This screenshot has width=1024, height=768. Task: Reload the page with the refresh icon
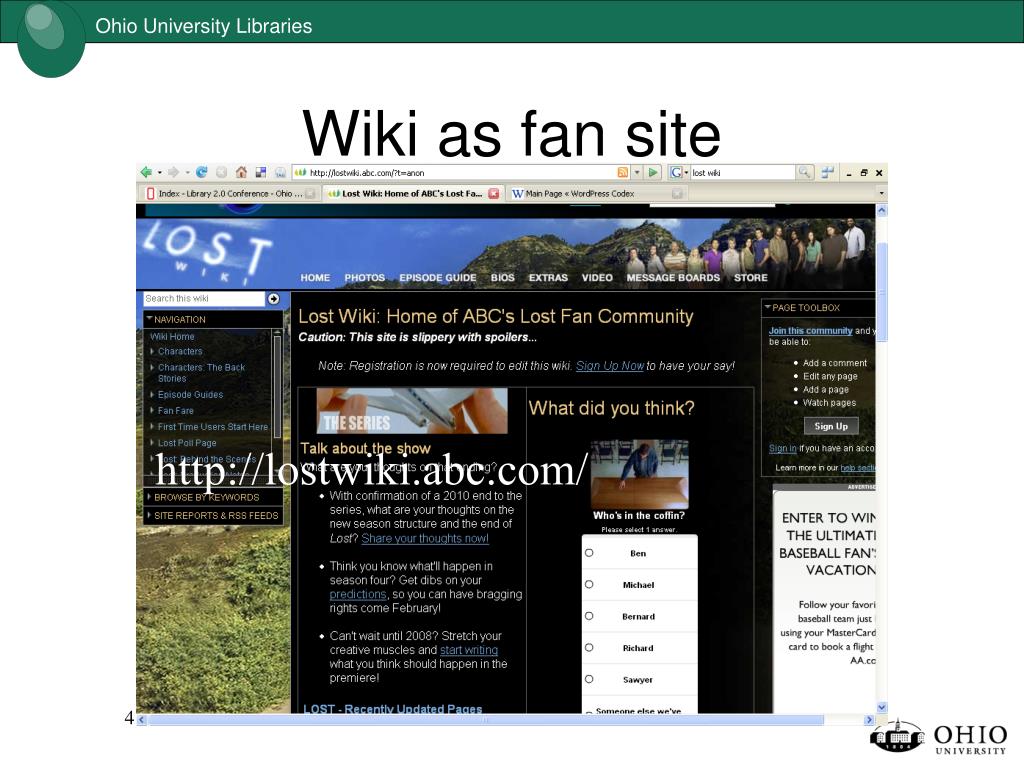tap(202, 172)
